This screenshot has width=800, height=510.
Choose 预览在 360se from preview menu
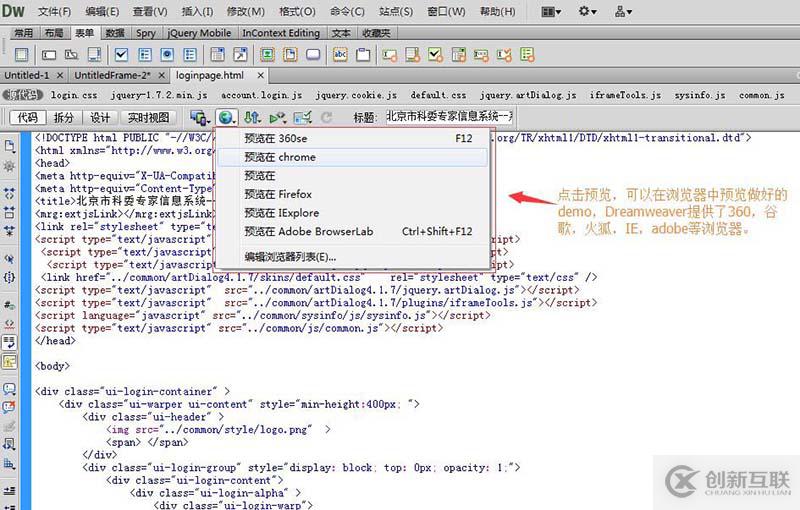pos(352,138)
